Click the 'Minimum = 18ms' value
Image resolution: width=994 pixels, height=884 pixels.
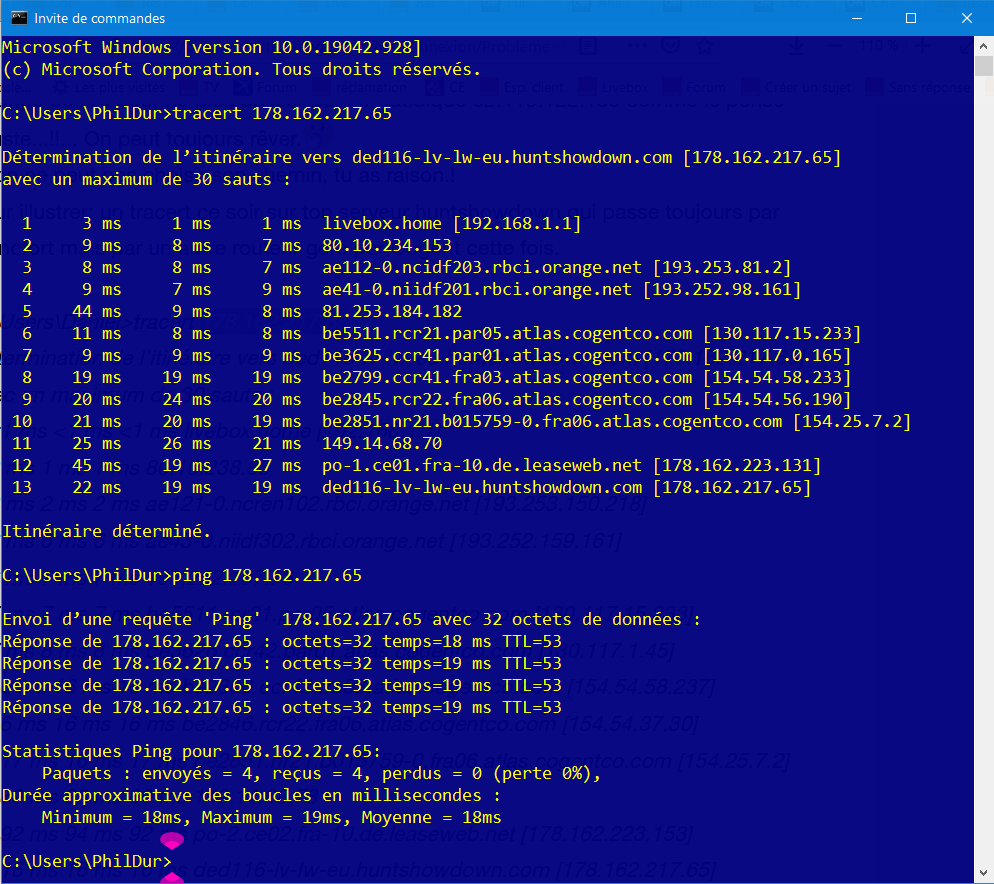tap(112, 817)
